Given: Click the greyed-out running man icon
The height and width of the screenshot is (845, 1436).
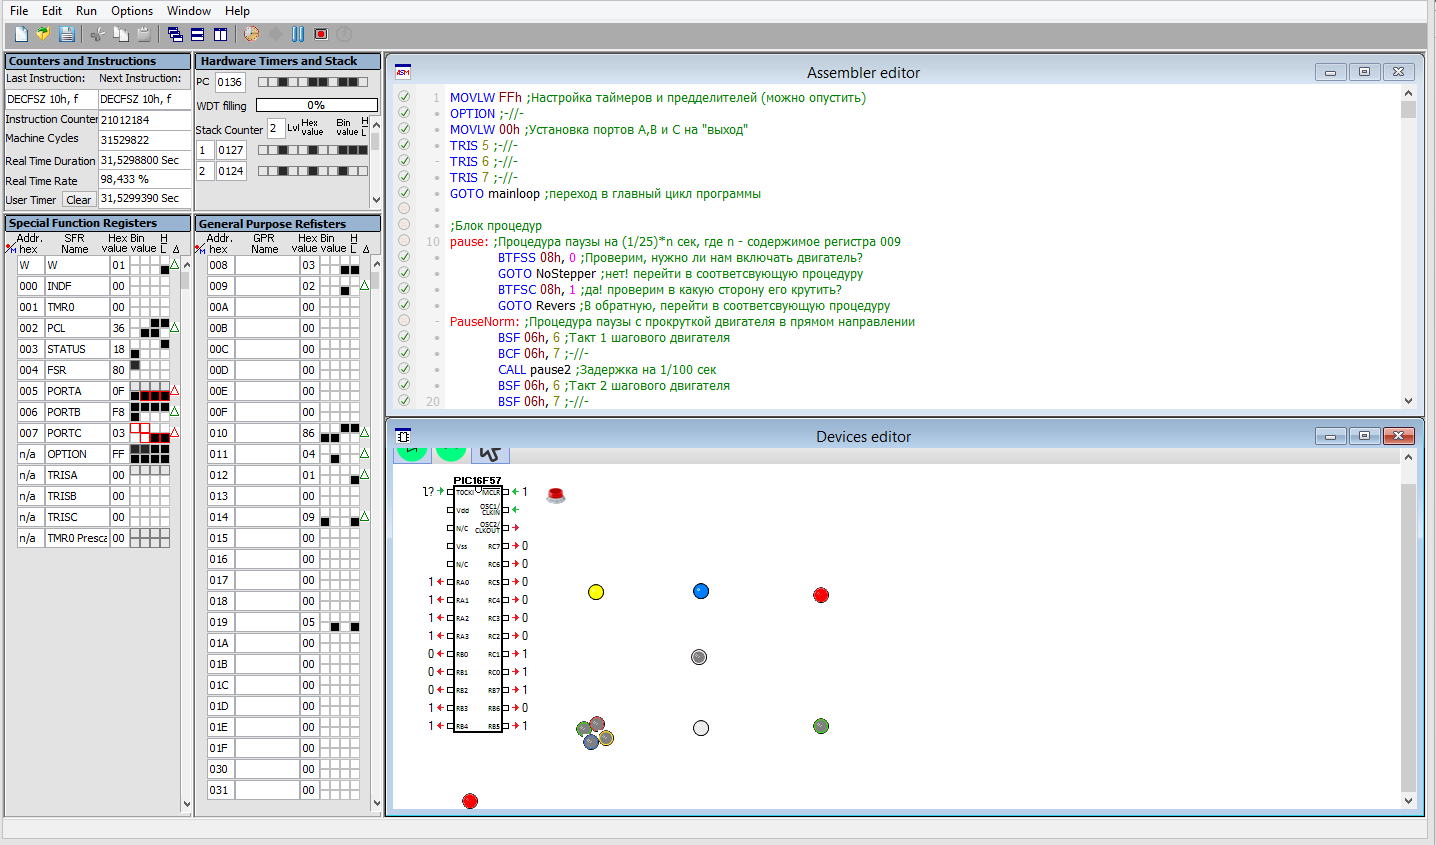Looking at the screenshot, I should [x=344, y=34].
